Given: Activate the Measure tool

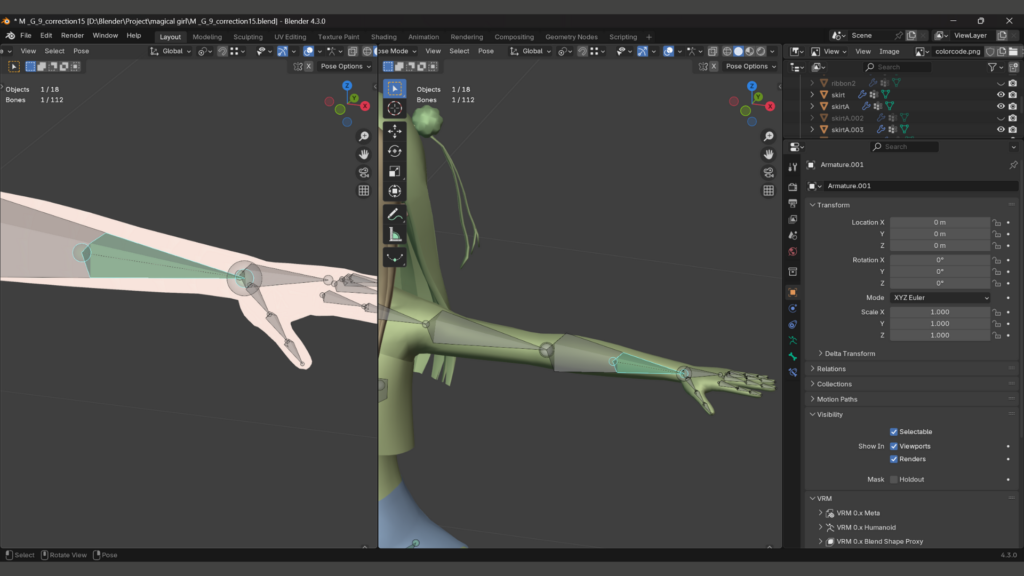Looking at the screenshot, I should click(395, 235).
